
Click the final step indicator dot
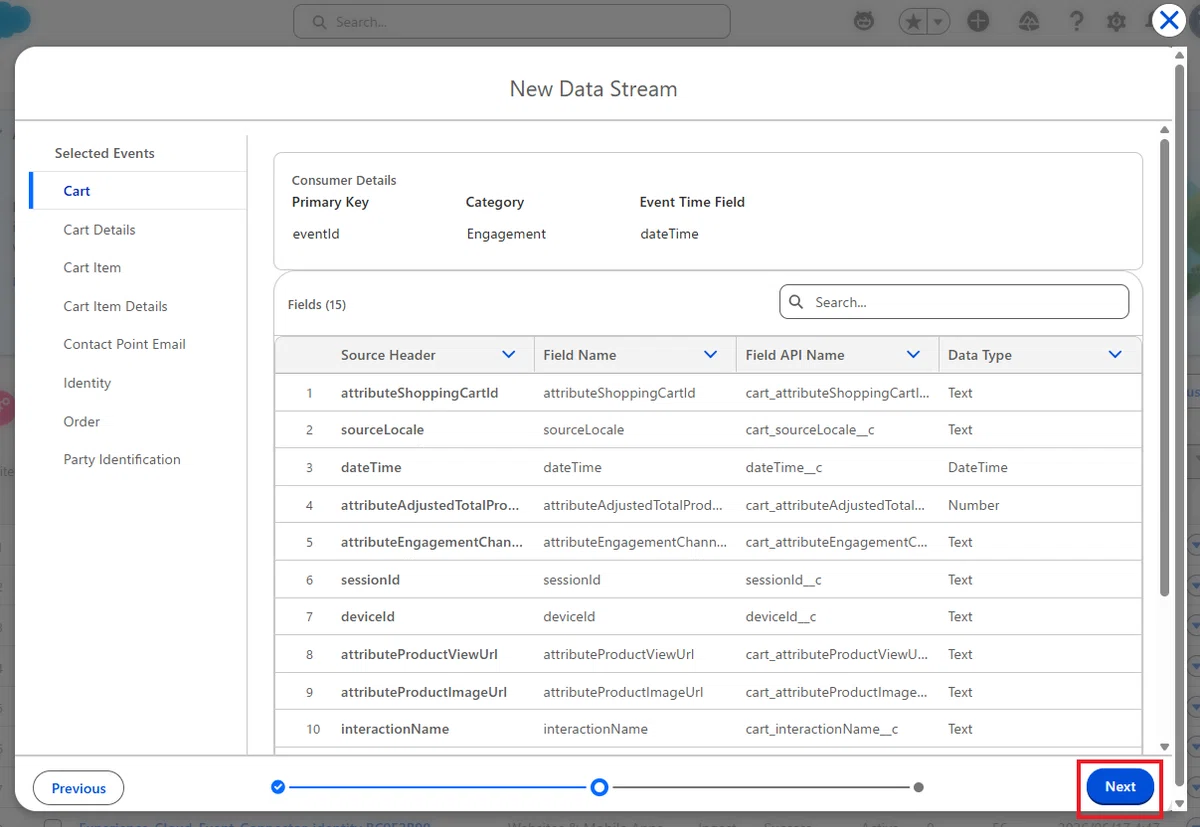(919, 787)
